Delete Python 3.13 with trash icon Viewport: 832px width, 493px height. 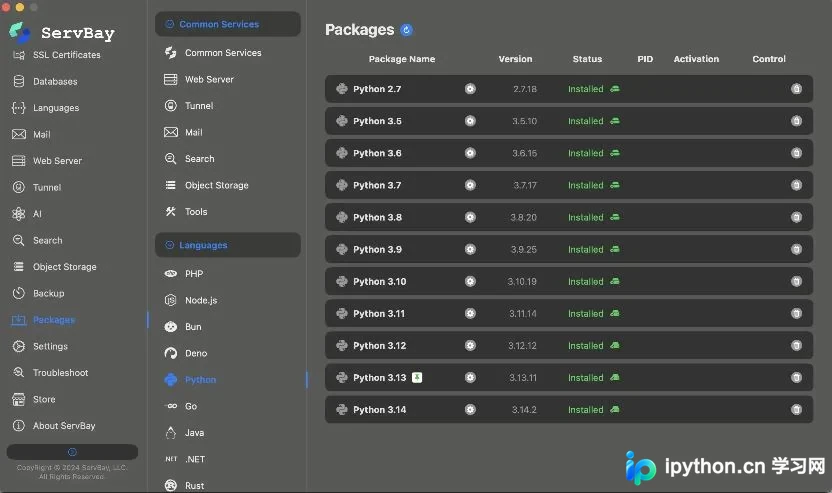coord(796,377)
